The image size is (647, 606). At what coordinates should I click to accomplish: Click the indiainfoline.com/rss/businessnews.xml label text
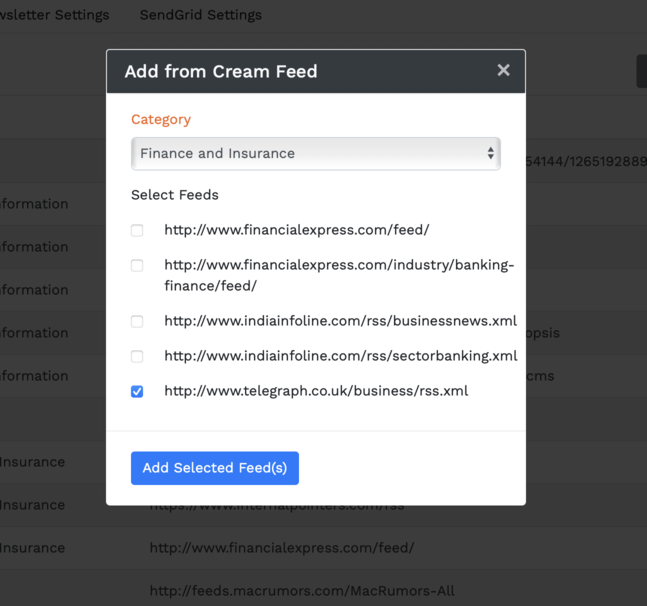click(x=340, y=321)
